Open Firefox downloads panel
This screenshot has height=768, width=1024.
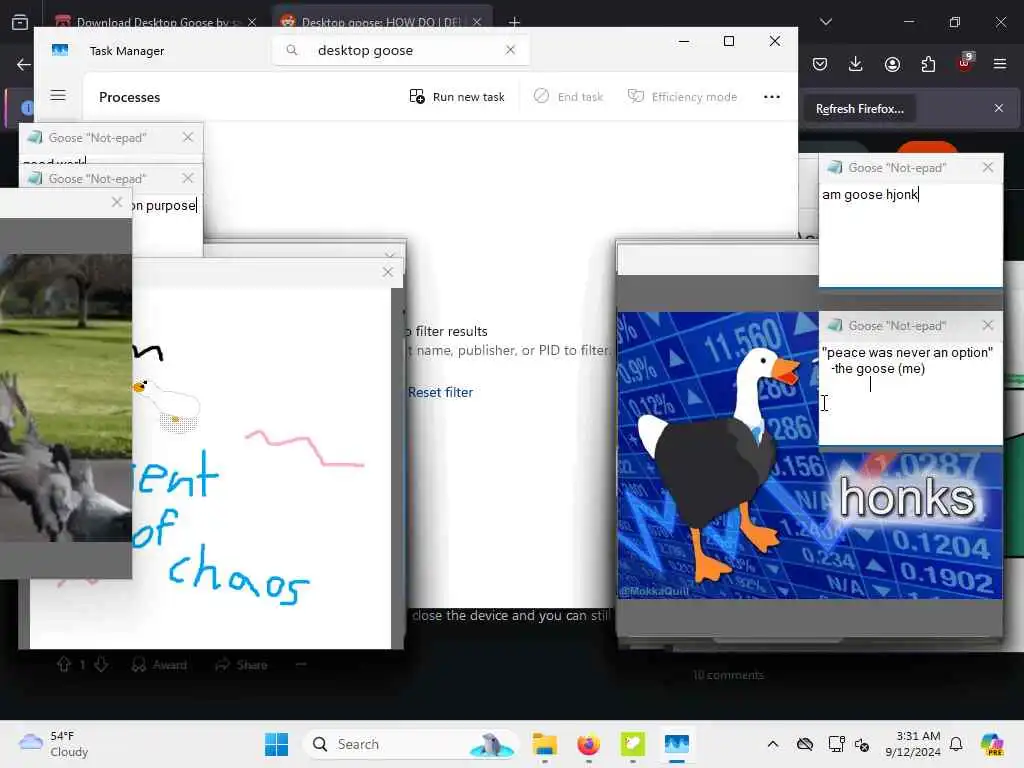[856, 64]
